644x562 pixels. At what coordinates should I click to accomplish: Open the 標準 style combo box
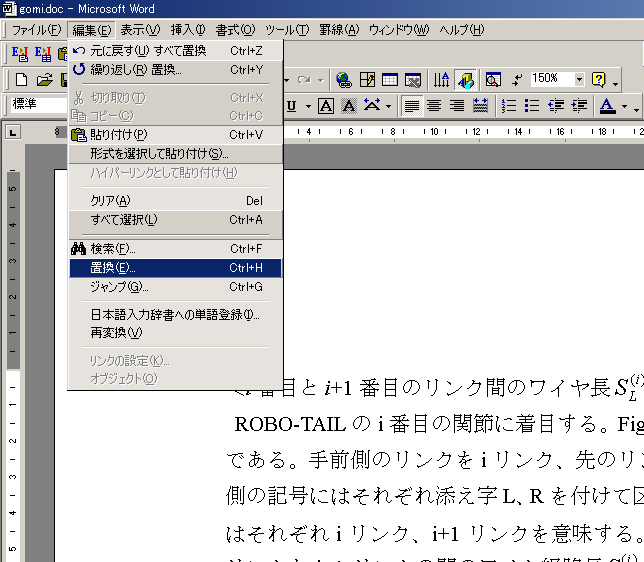[x=39, y=104]
